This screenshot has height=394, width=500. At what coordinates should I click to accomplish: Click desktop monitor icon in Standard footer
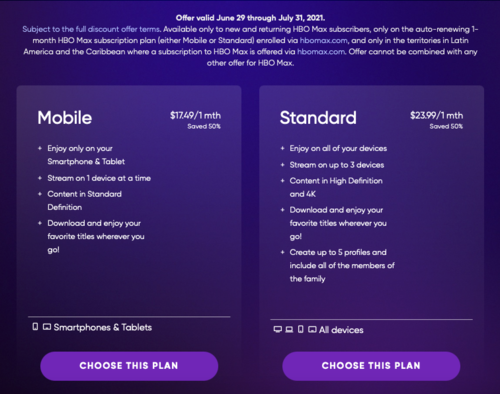coord(277,329)
